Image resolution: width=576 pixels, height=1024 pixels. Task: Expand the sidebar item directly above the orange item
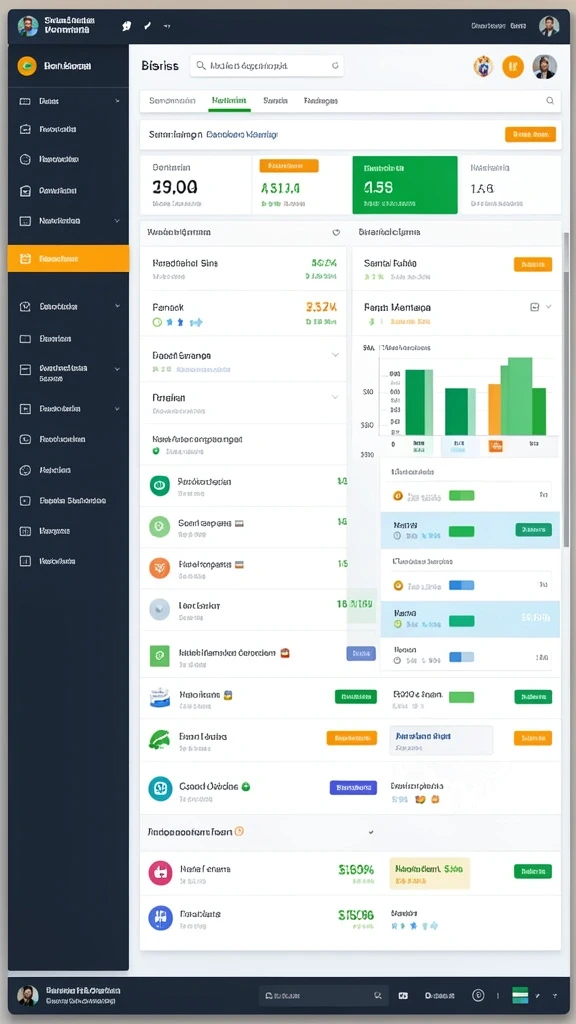click(x=118, y=221)
